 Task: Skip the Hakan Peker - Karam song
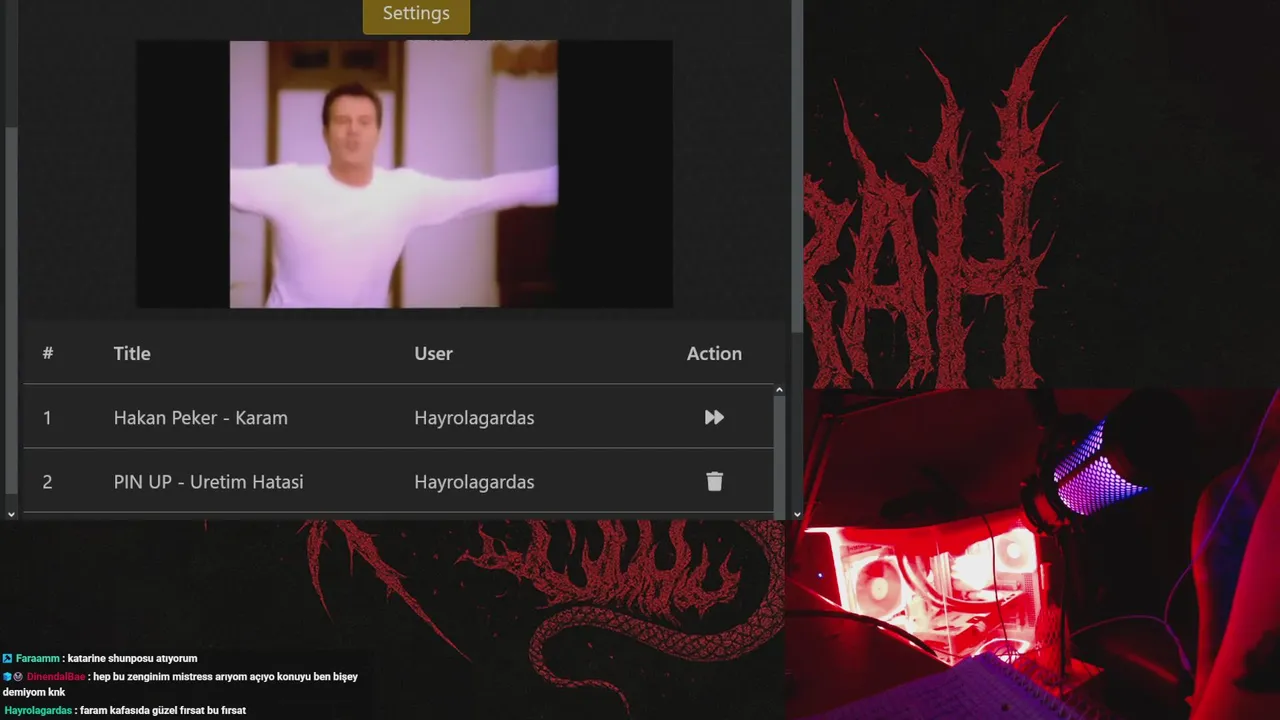pyautogui.click(x=714, y=417)
